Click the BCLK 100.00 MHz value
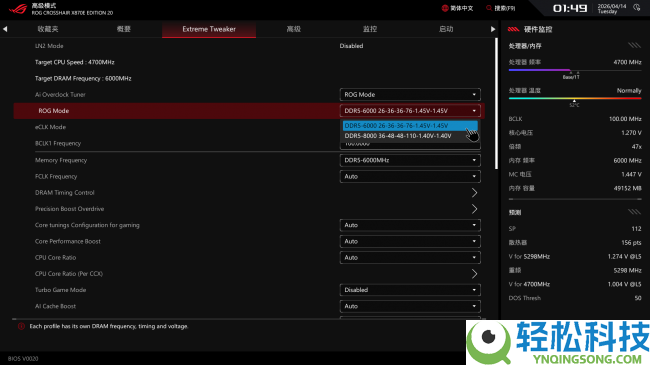Viewport: 650px width, 365px height. 625,119
